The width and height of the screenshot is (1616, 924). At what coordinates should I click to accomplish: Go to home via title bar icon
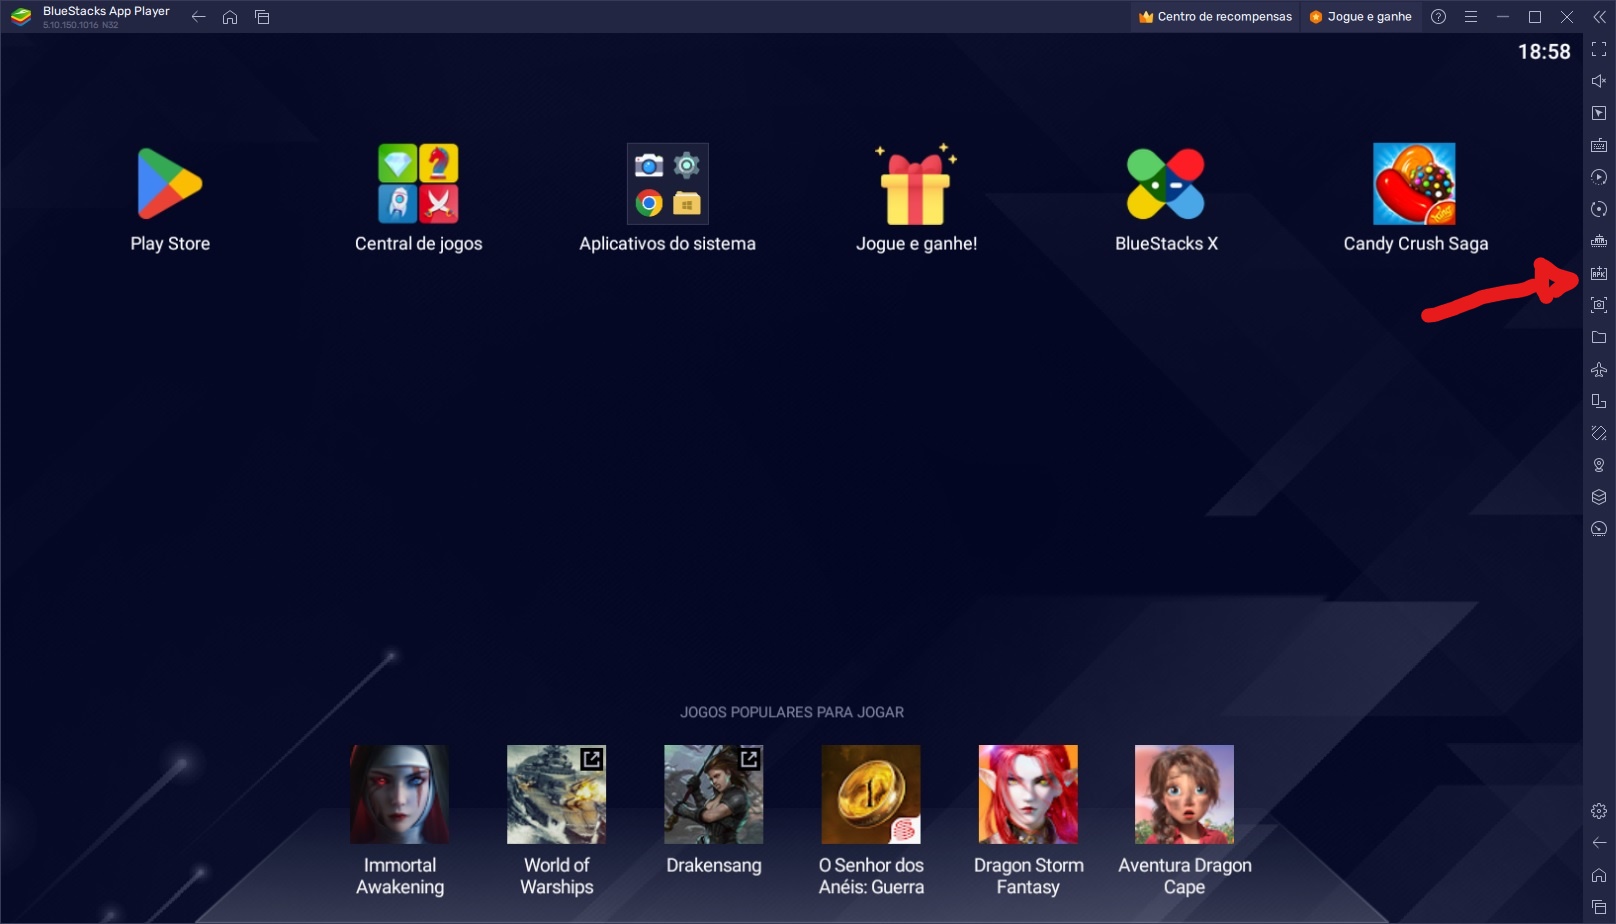(230, 17)
